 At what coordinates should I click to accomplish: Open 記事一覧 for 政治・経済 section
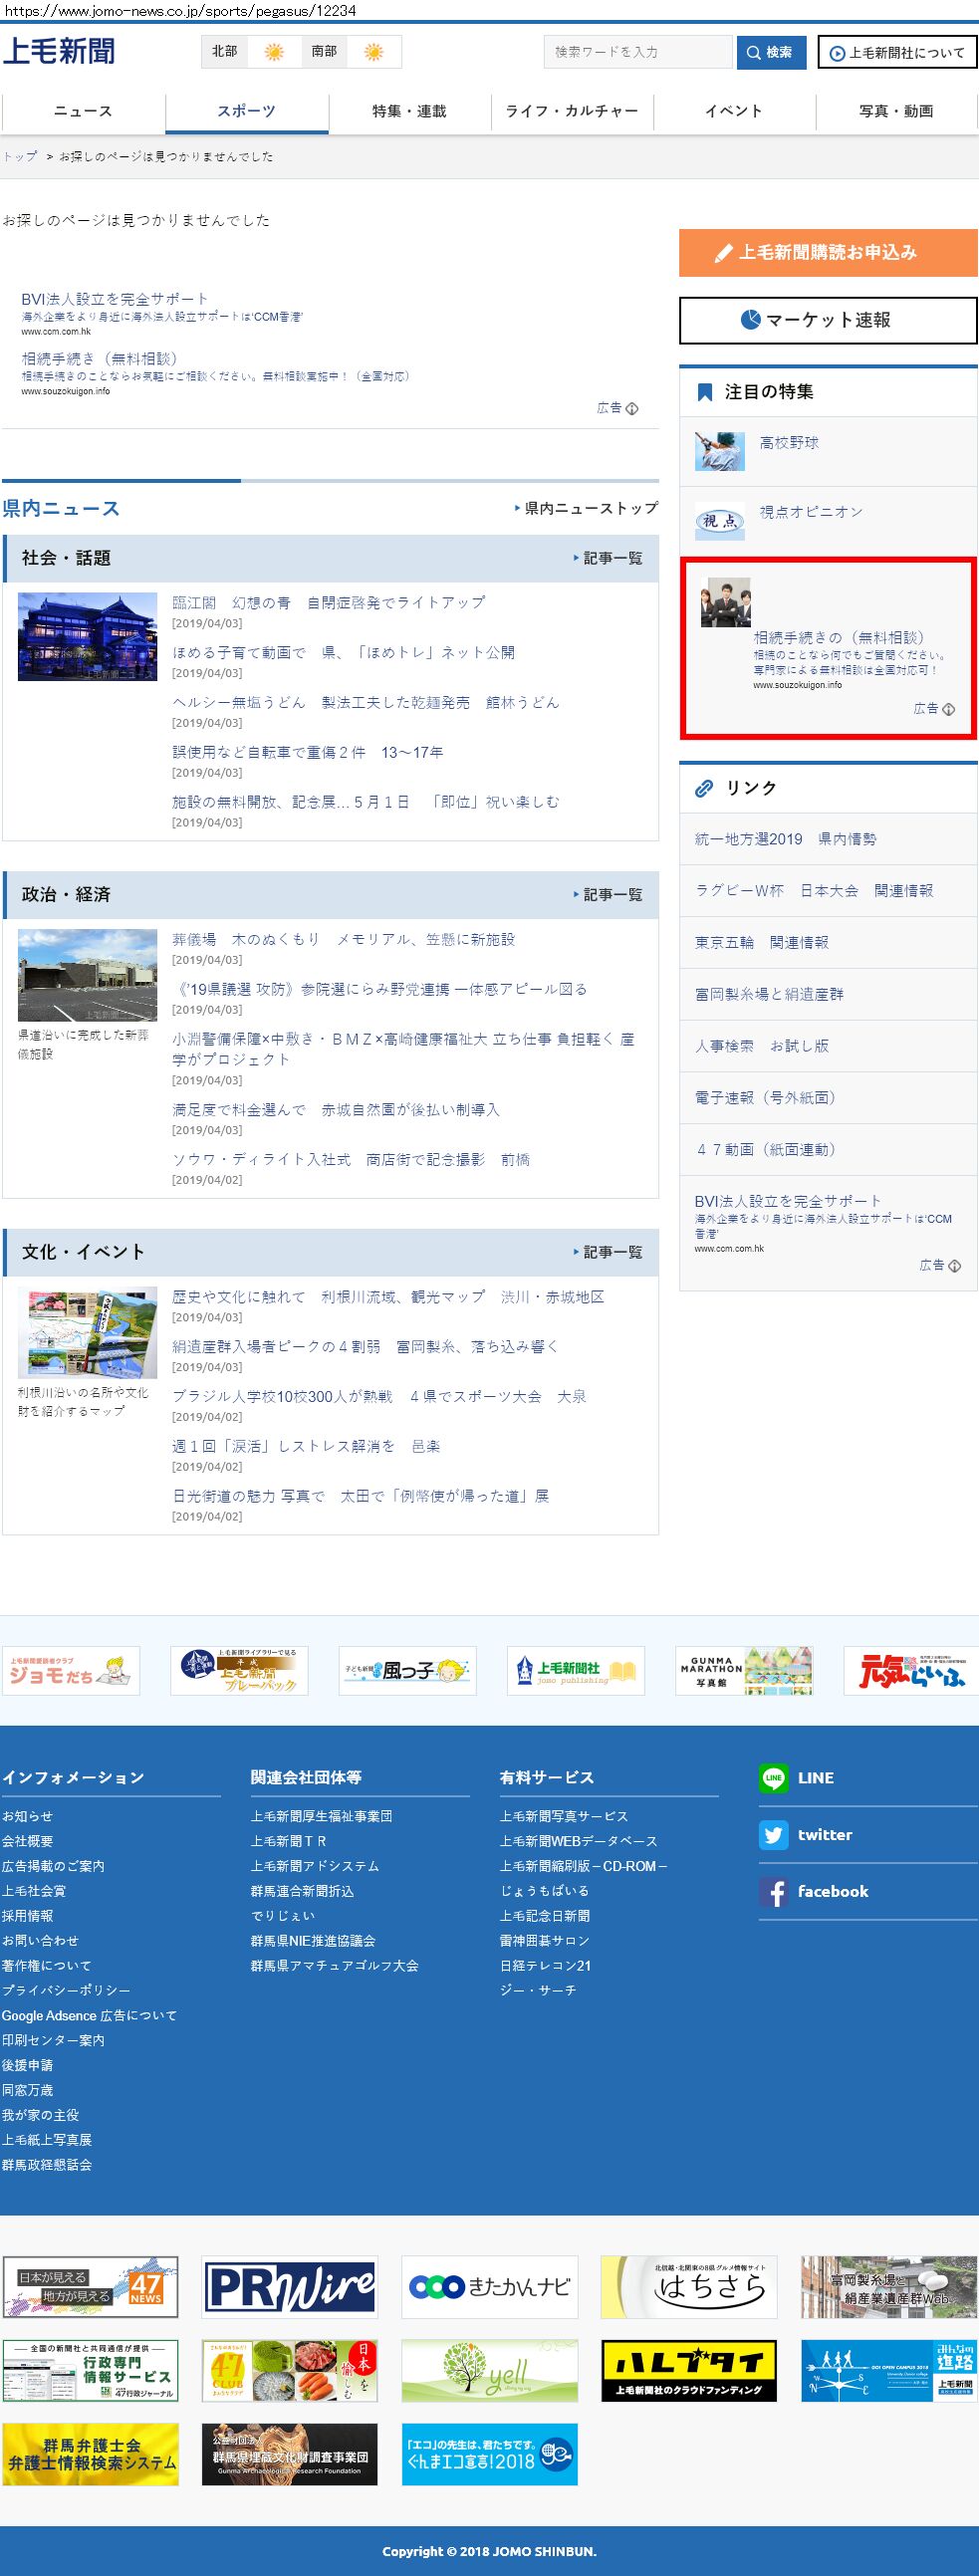coord(608,895)
